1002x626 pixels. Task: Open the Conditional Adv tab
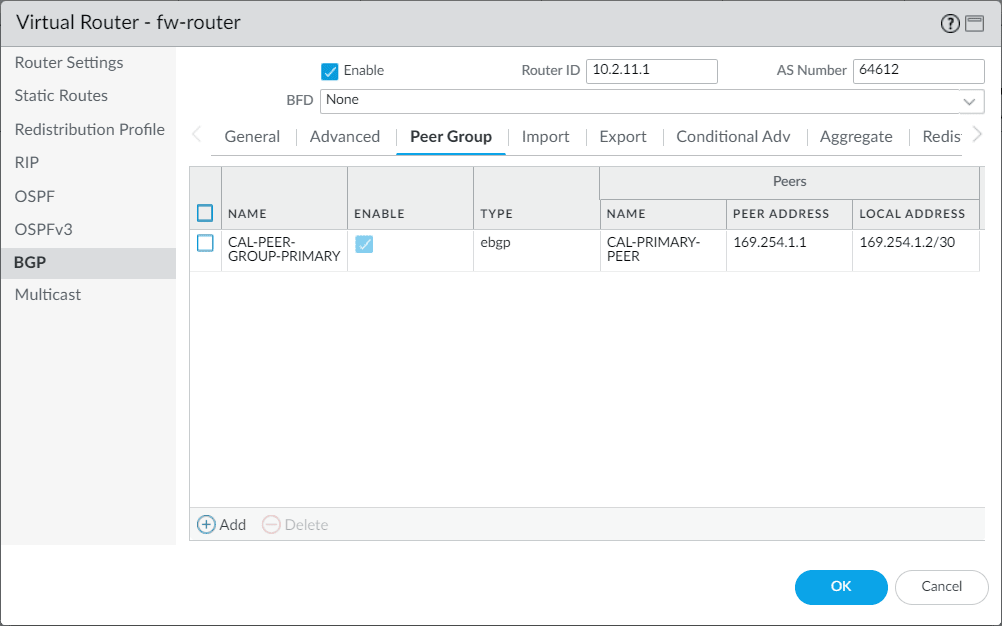pos(733,136)
